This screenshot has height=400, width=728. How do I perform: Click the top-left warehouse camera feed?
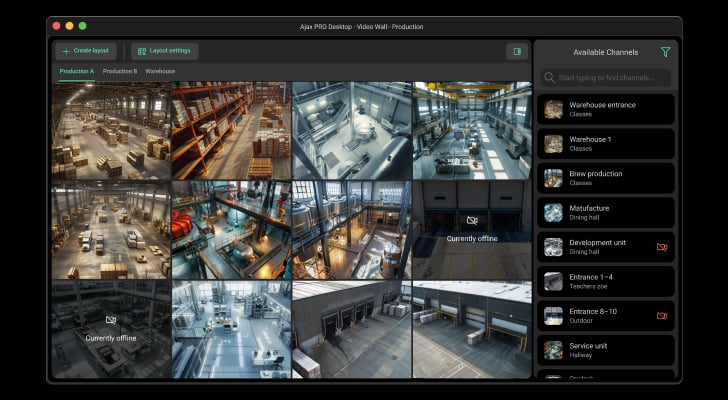pos(111,130)
